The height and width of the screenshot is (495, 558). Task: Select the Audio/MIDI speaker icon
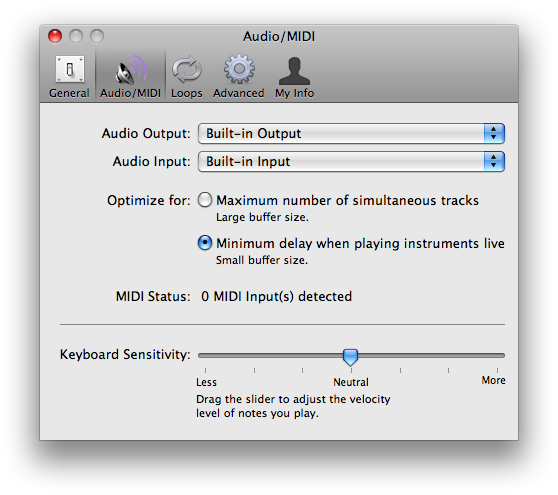[x=131, y=70]
